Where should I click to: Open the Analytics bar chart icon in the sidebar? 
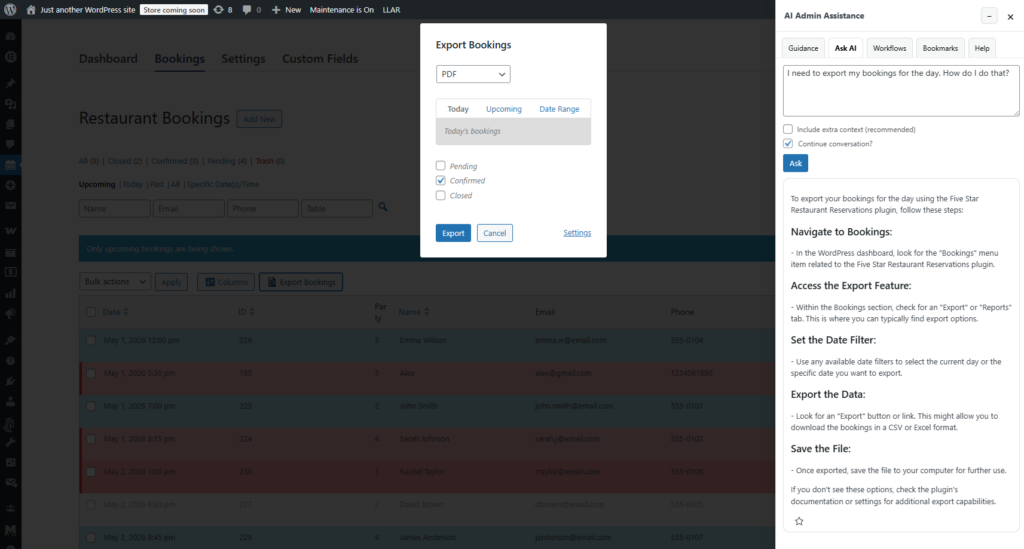coord(10,293)
